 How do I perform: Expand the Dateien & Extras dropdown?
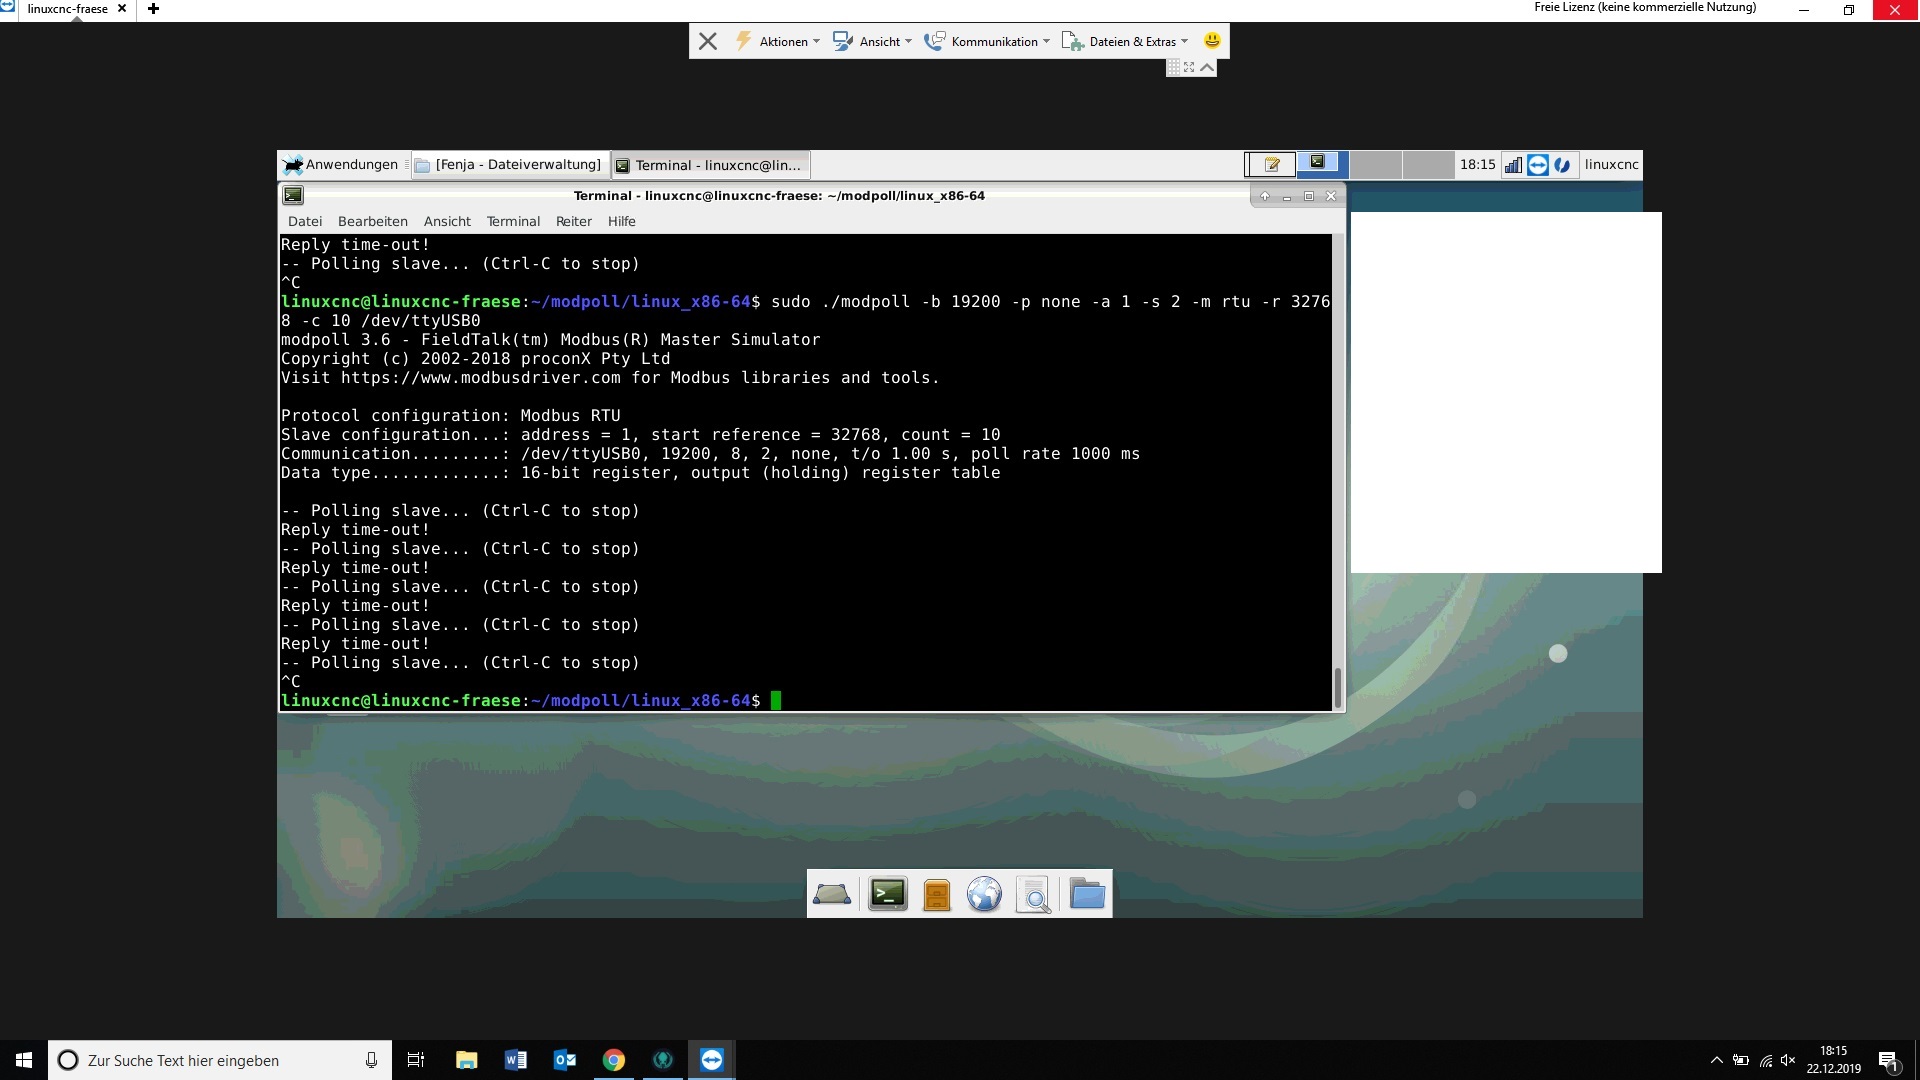coord(1125,41)
